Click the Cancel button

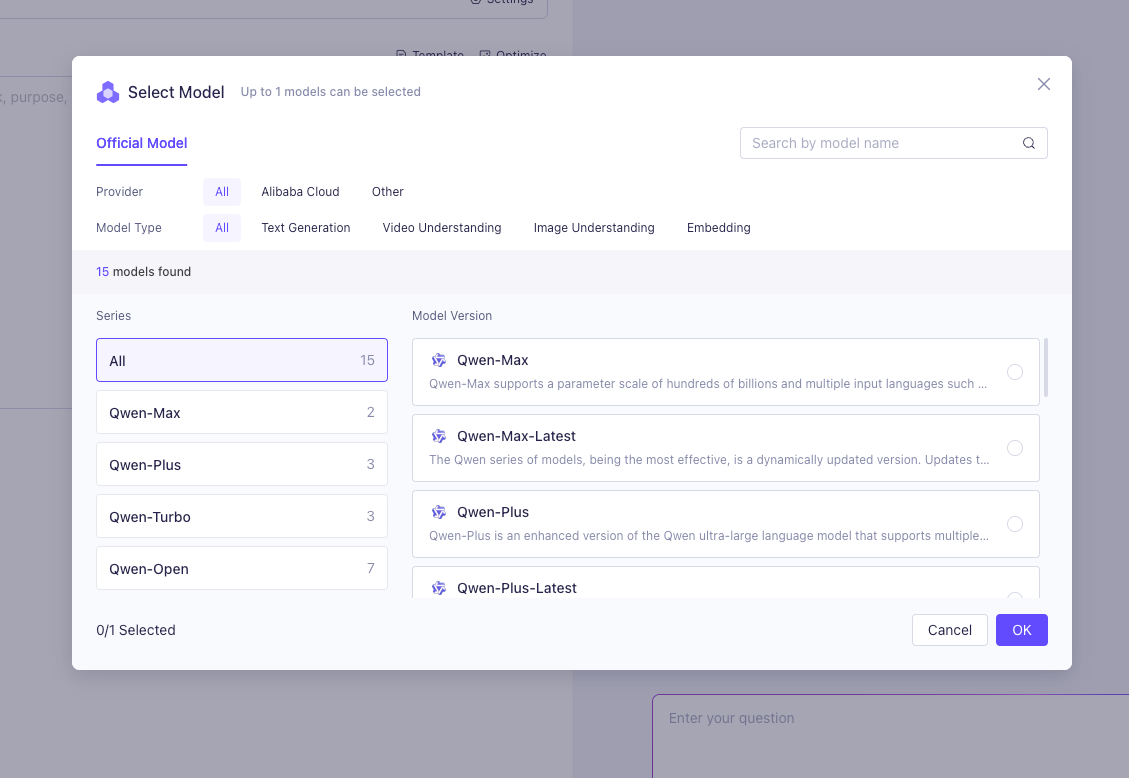tap(950, 630)
